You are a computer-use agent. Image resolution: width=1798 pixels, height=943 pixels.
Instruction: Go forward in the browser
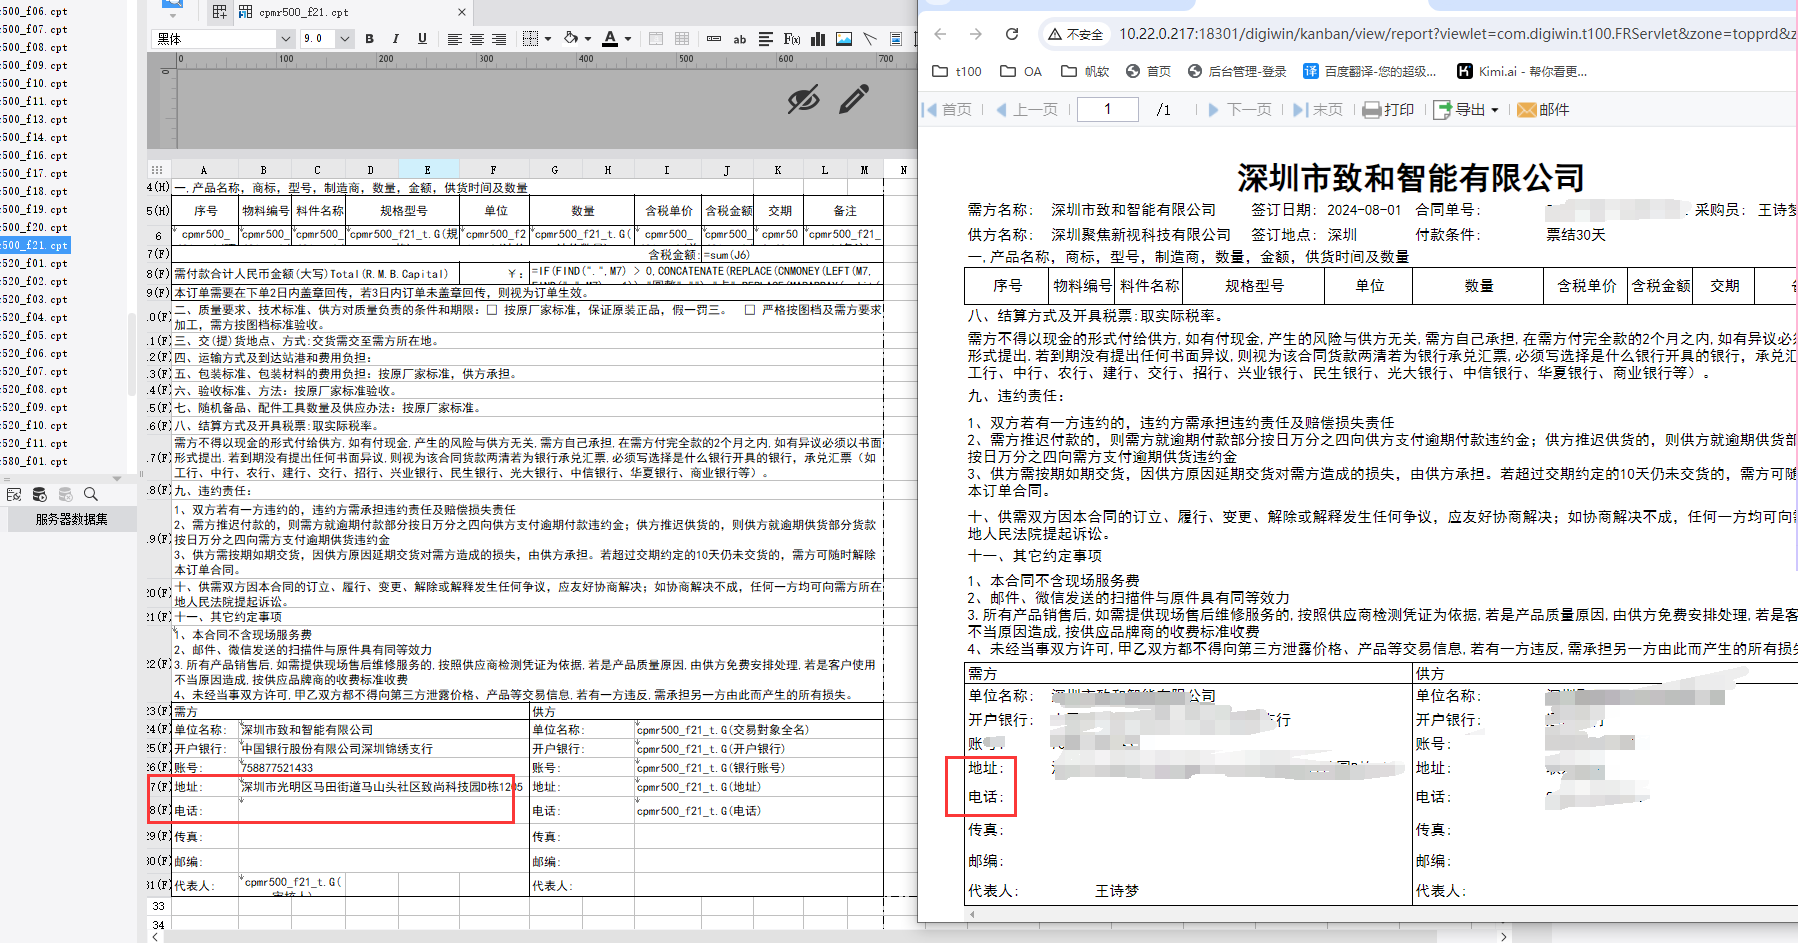(976, 34)
